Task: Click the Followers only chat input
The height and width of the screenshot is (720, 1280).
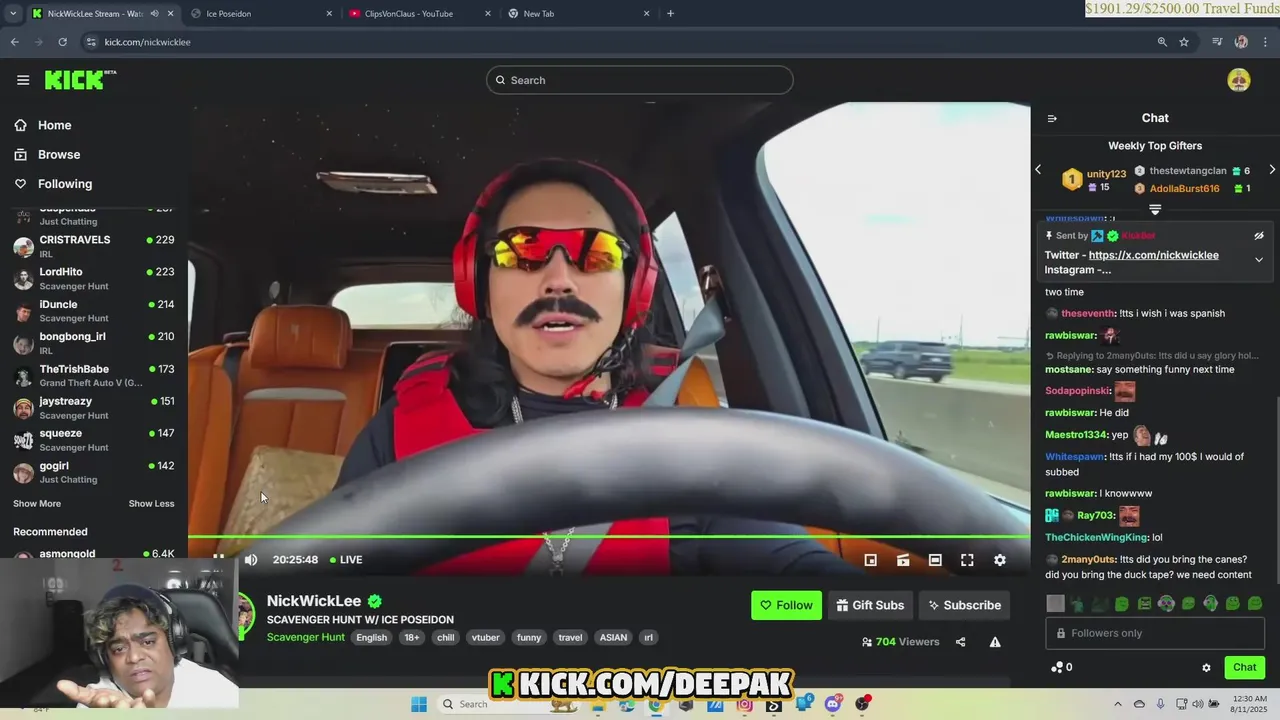Action: pyautogui.click(x=1155, y=633)
